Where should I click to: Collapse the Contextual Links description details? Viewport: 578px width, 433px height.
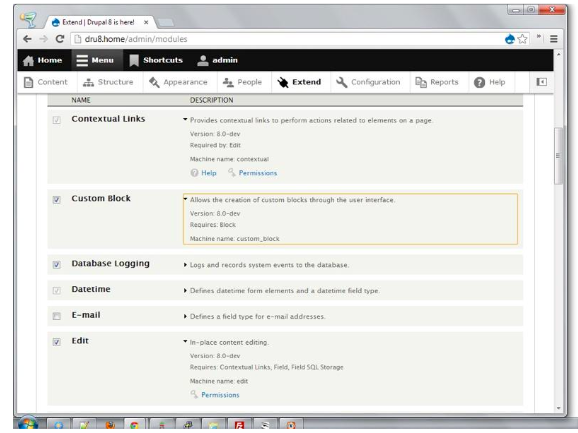[185, 119]
